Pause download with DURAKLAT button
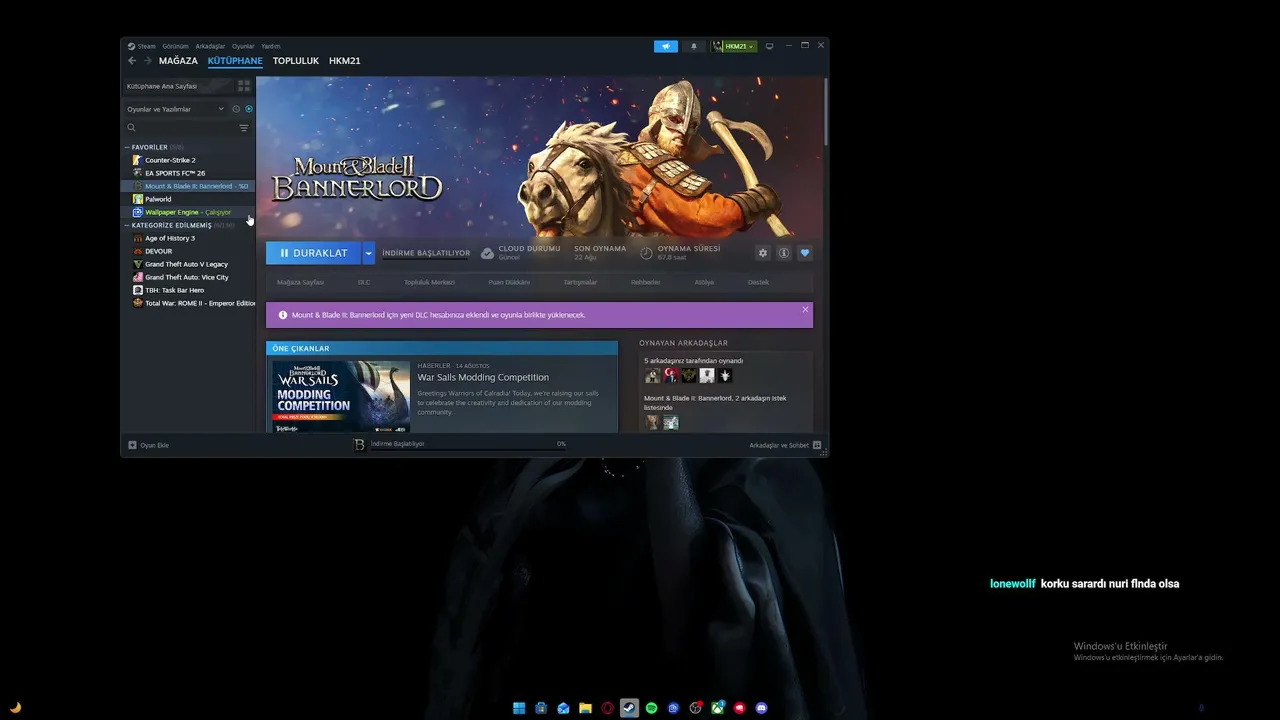Image resolution: width=1280 pixels, height=720 pixels. 314,253
